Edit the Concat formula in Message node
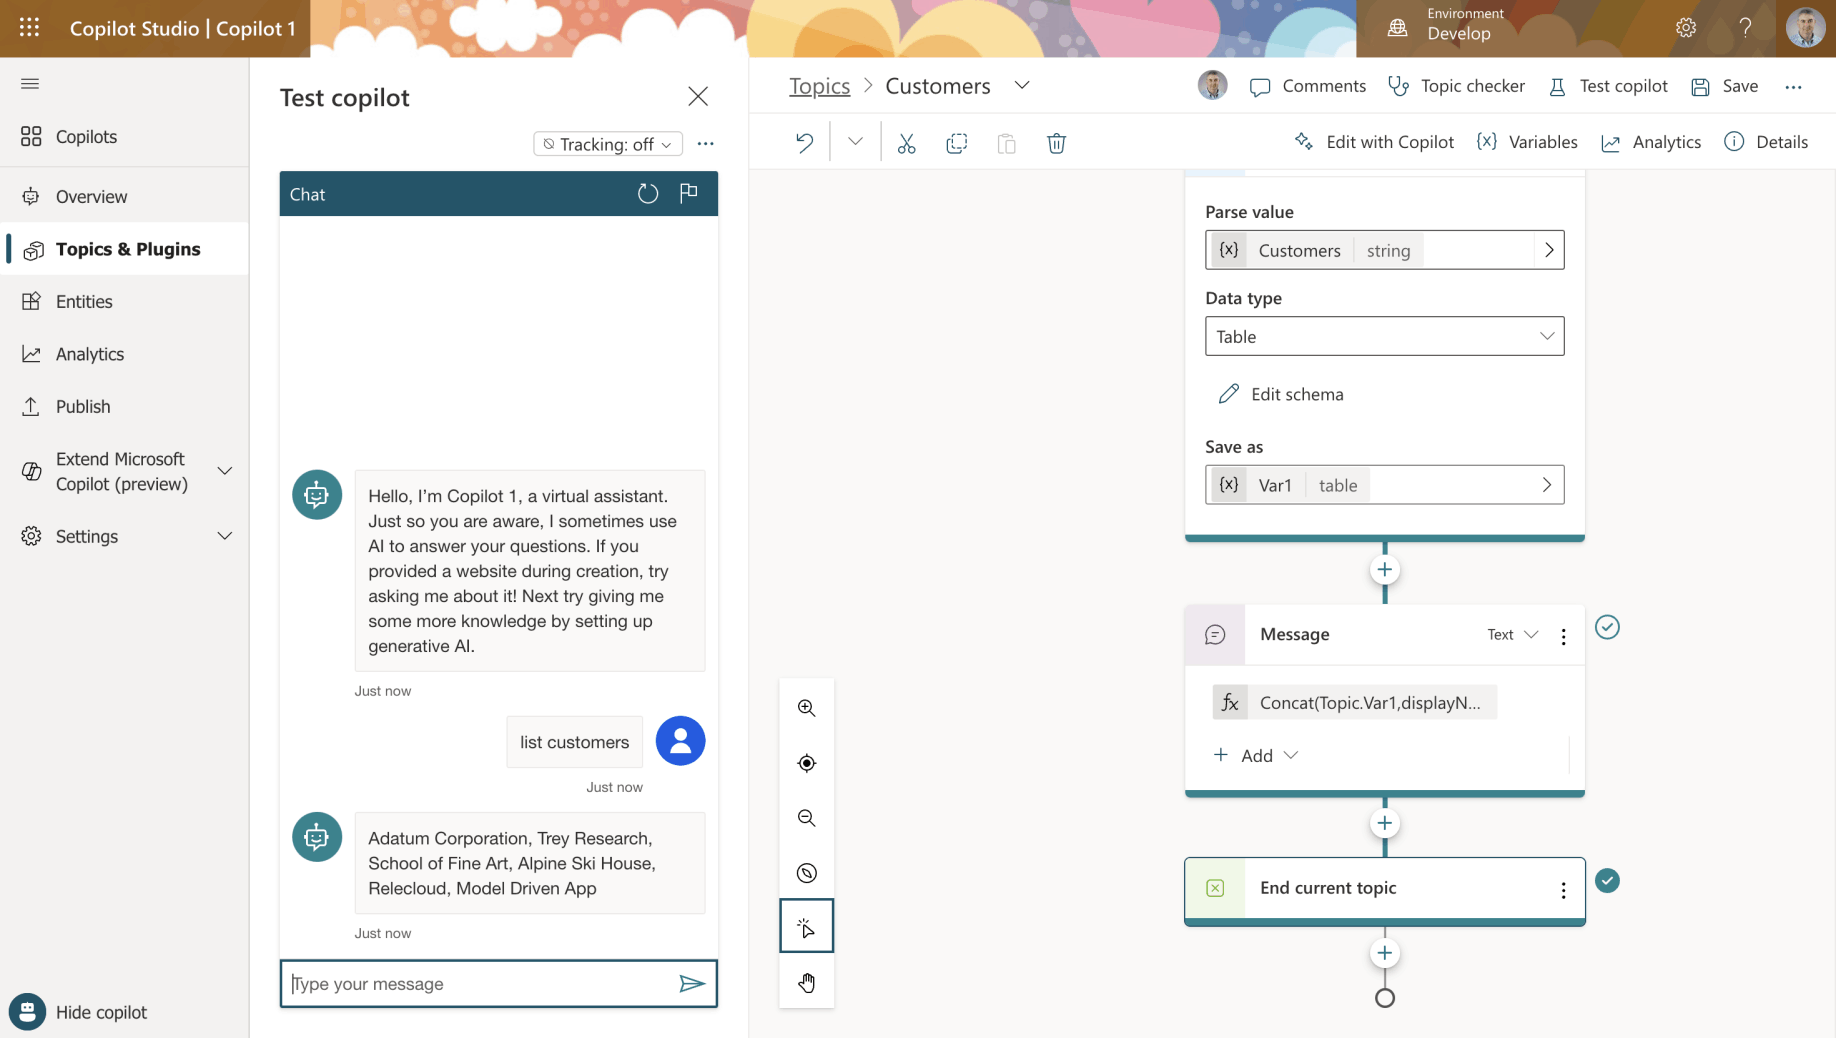Image resolution: width=1836 pixels, height=1038 pixels. click(x=1355, y=703)
